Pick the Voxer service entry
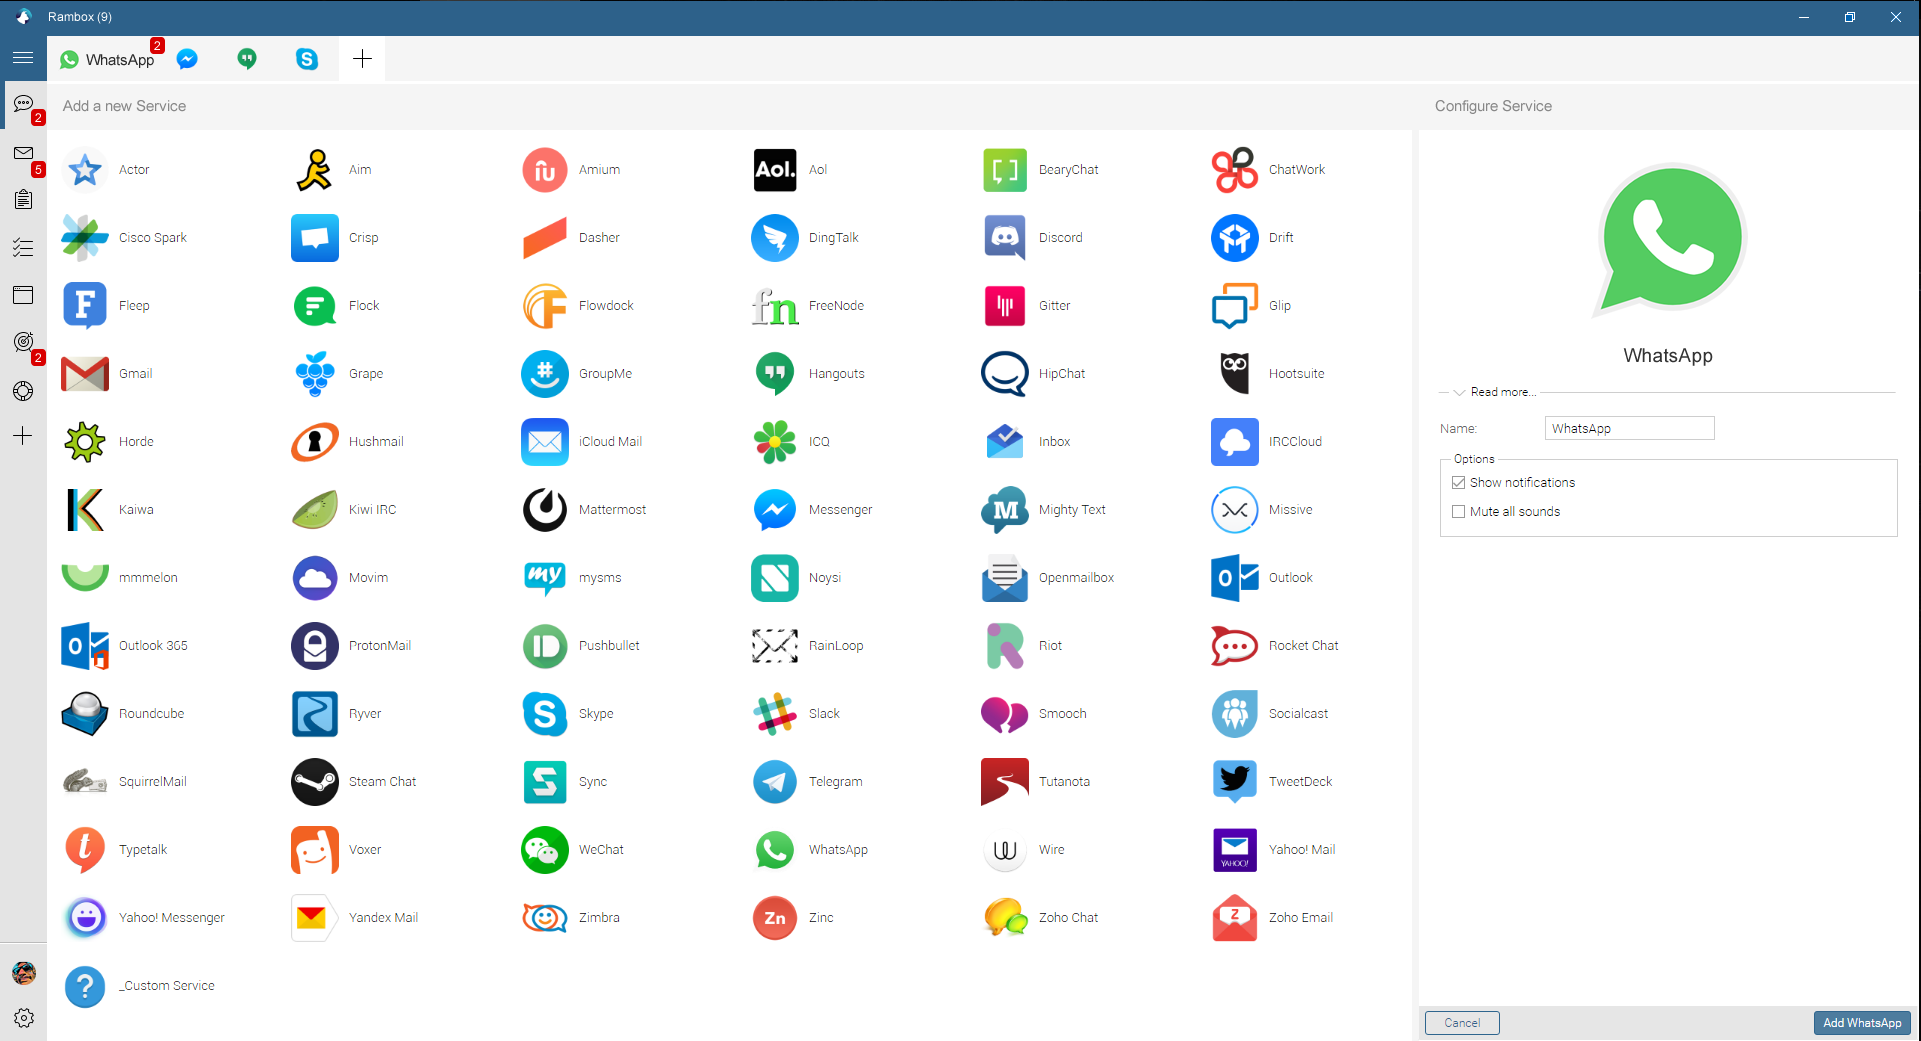Viewport: 1921px width, 1041px height. click(337, 850)
